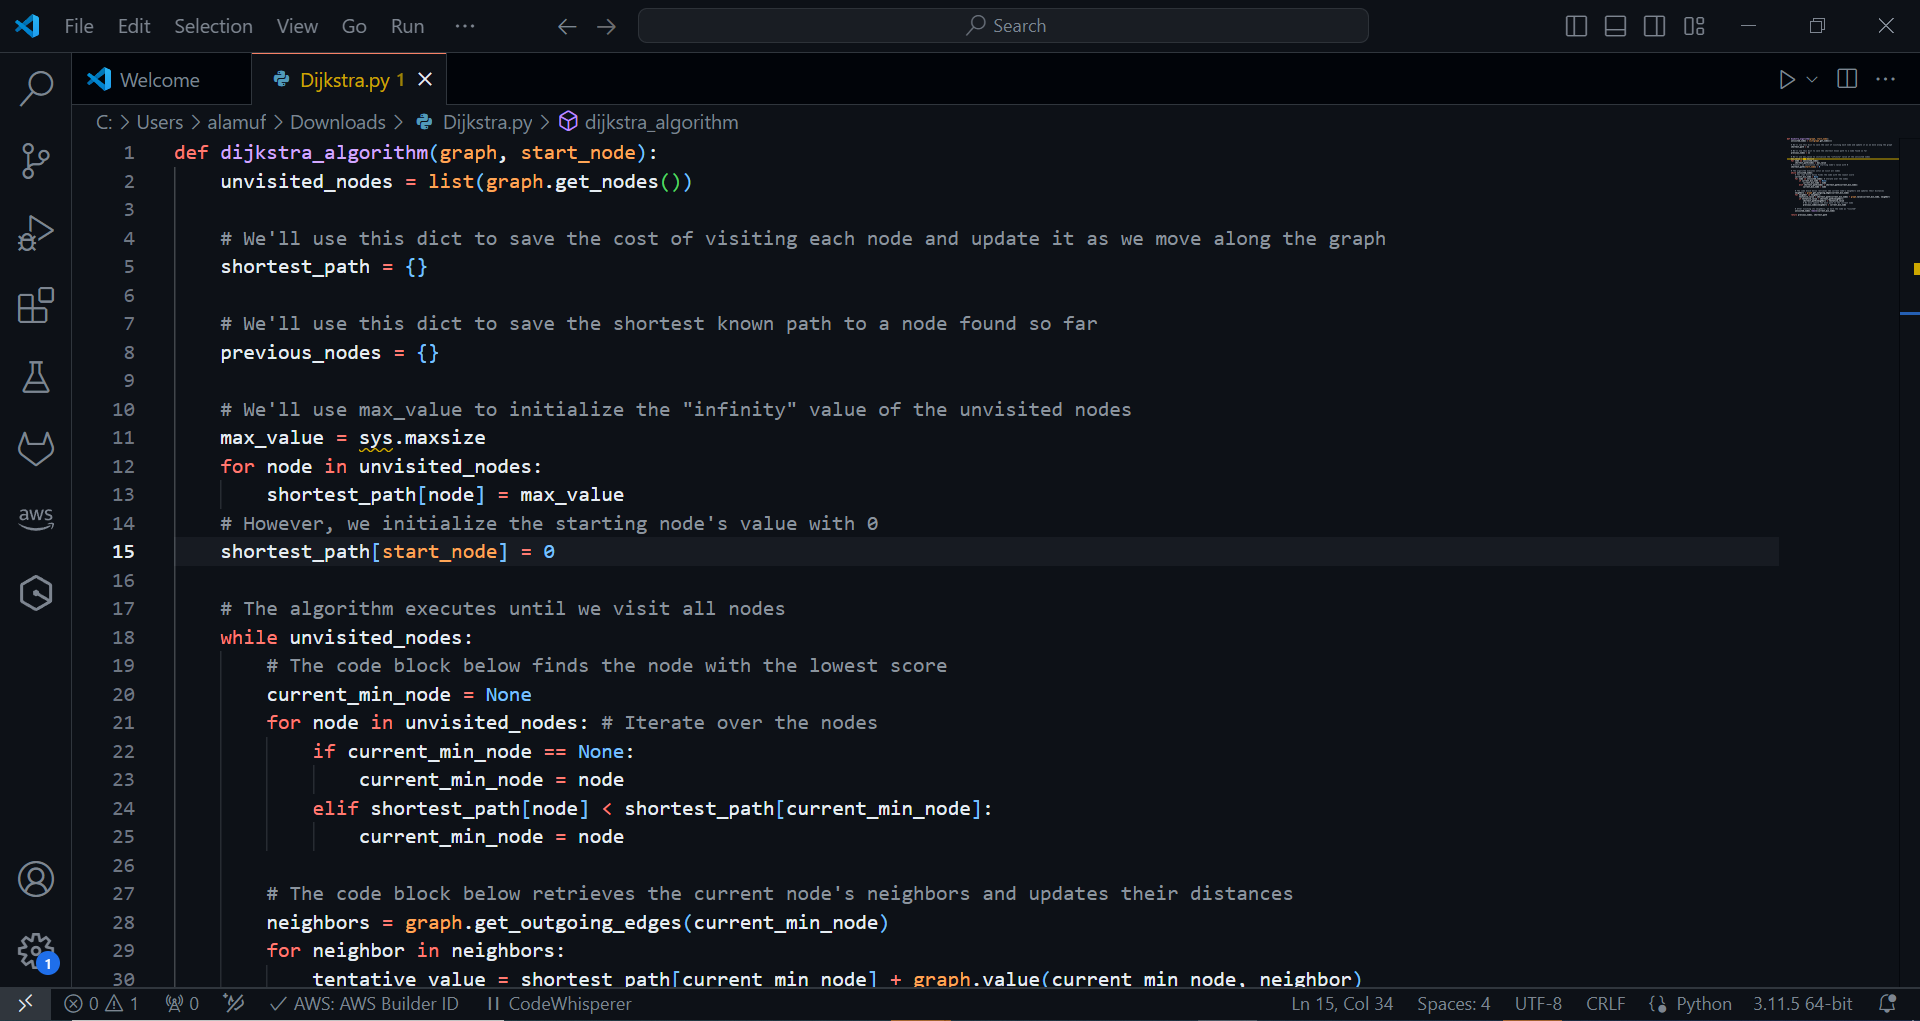Click inside the top Search box

pos(1003,25)
